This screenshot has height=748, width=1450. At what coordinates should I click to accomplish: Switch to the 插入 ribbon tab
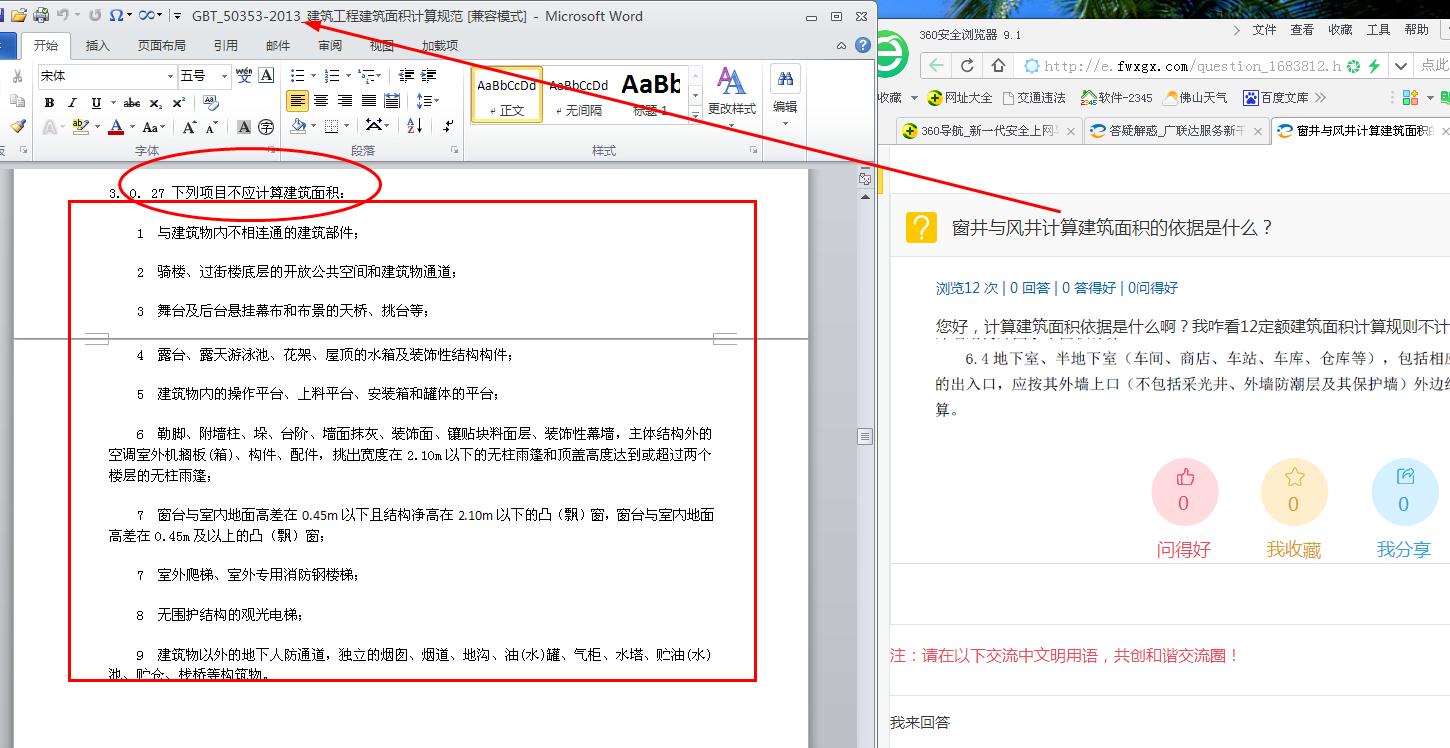click(x=98, y=45)
